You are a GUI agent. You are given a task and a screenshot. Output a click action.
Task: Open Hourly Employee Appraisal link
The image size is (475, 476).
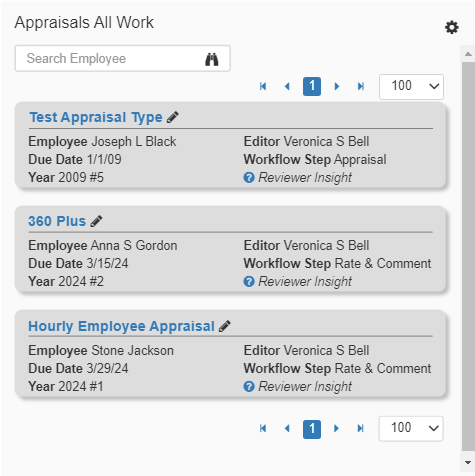121,326
